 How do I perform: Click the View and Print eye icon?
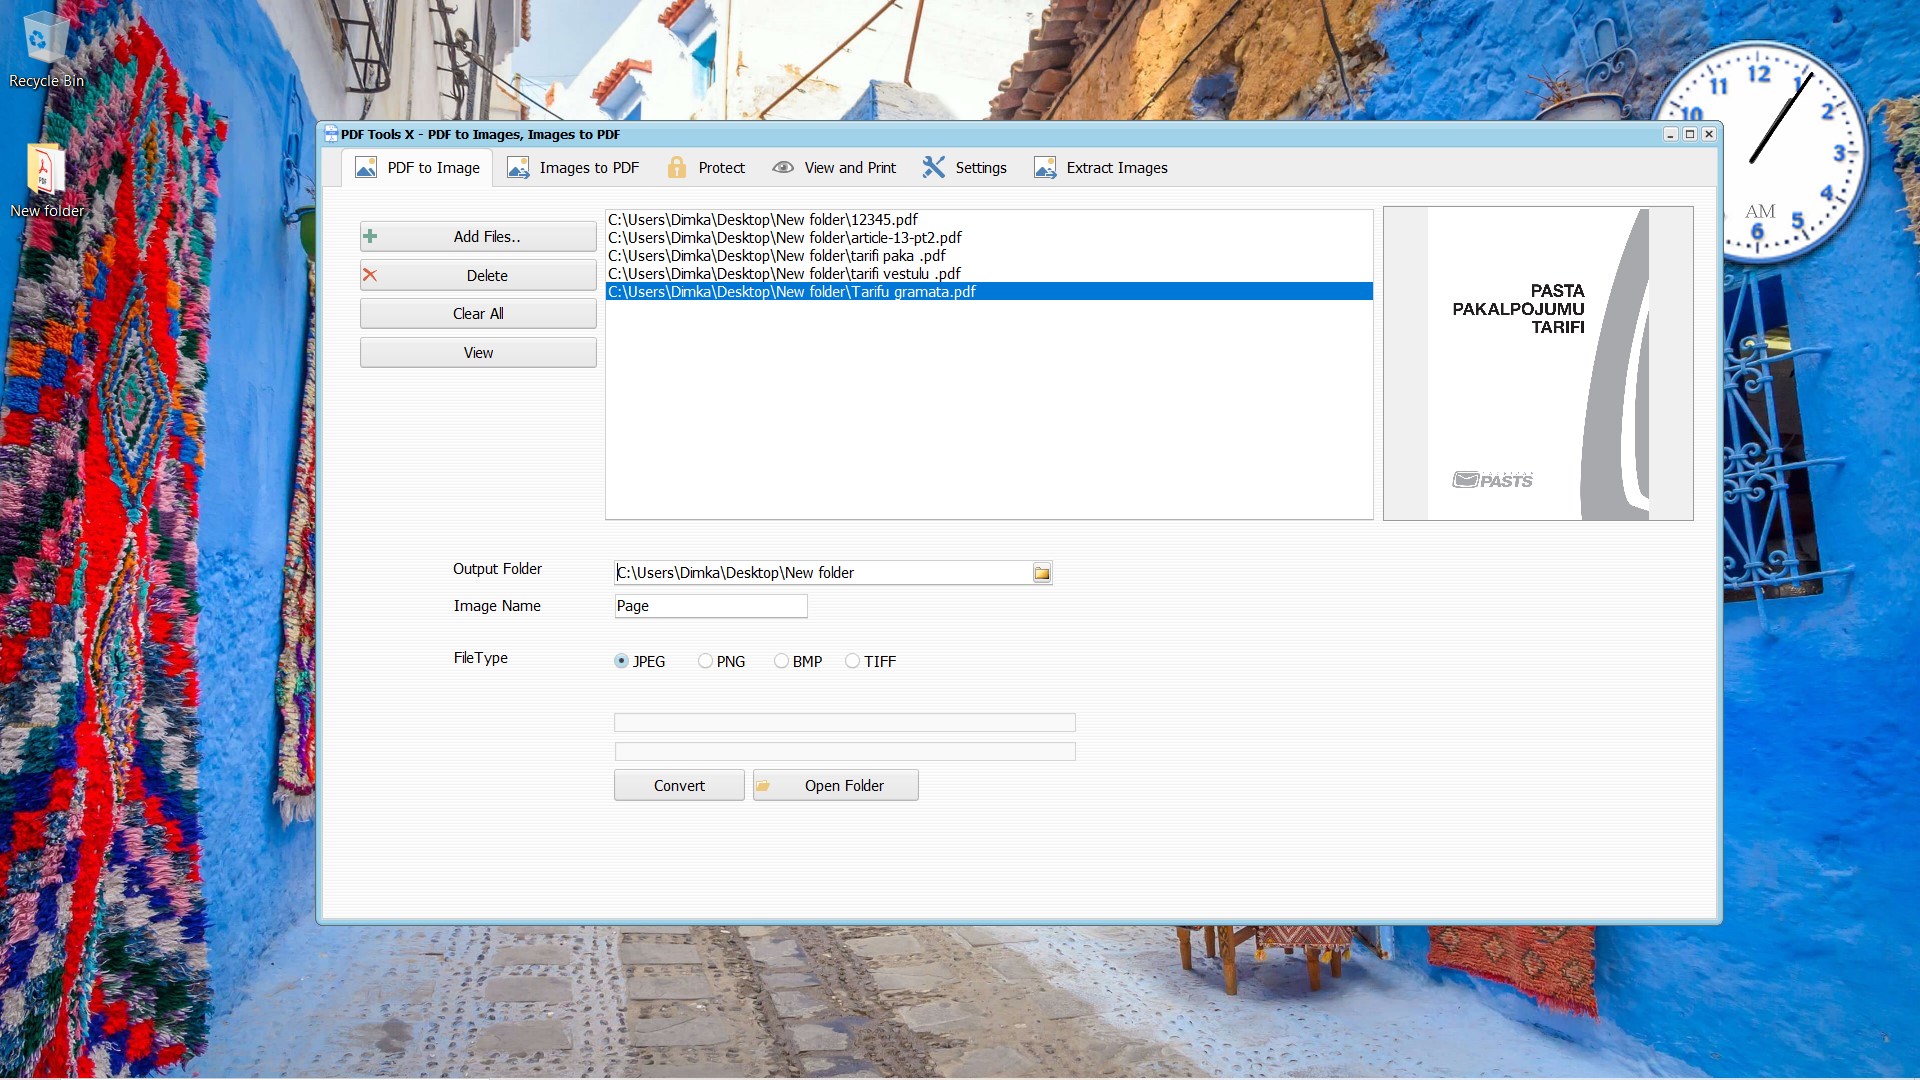click(x=783, y=168)
